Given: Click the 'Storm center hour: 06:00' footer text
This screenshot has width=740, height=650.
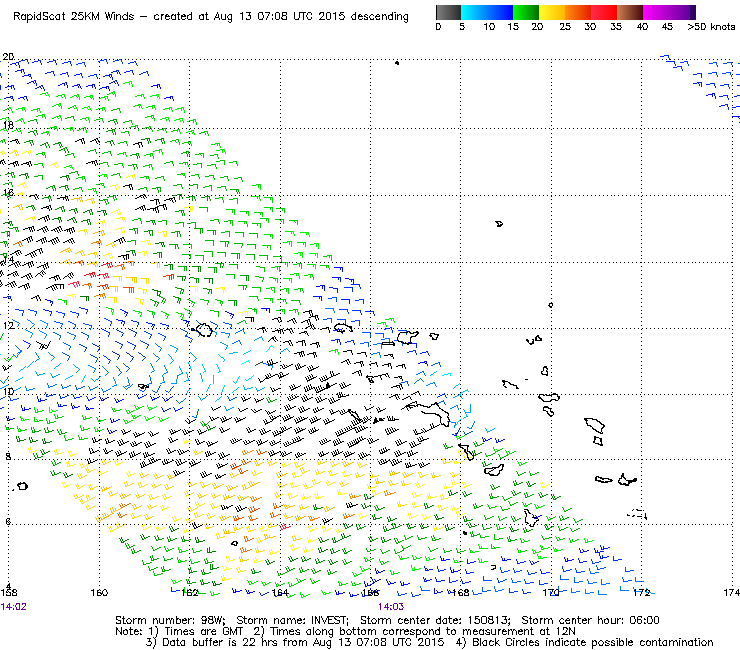Looking at the screenshot, I should click(590, 620).
